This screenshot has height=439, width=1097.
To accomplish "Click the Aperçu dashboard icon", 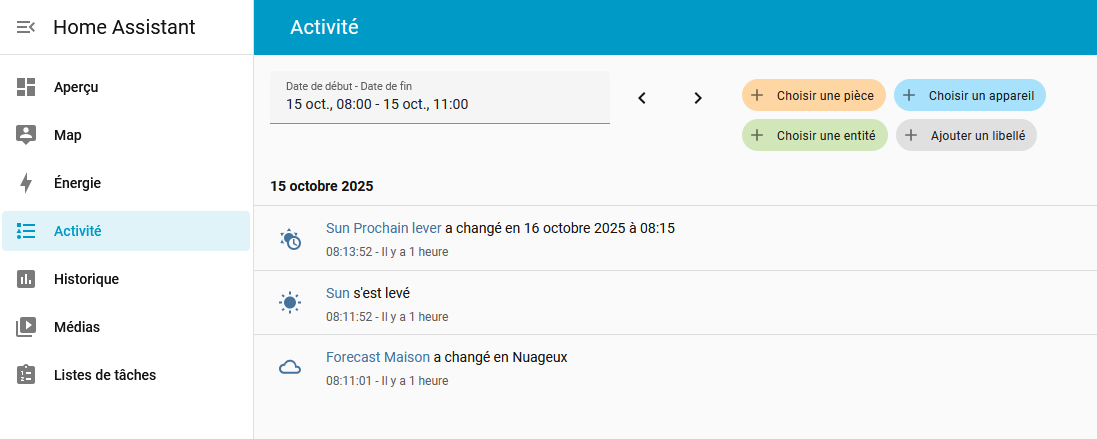I will pyautogui.click(x=27, y=87).
